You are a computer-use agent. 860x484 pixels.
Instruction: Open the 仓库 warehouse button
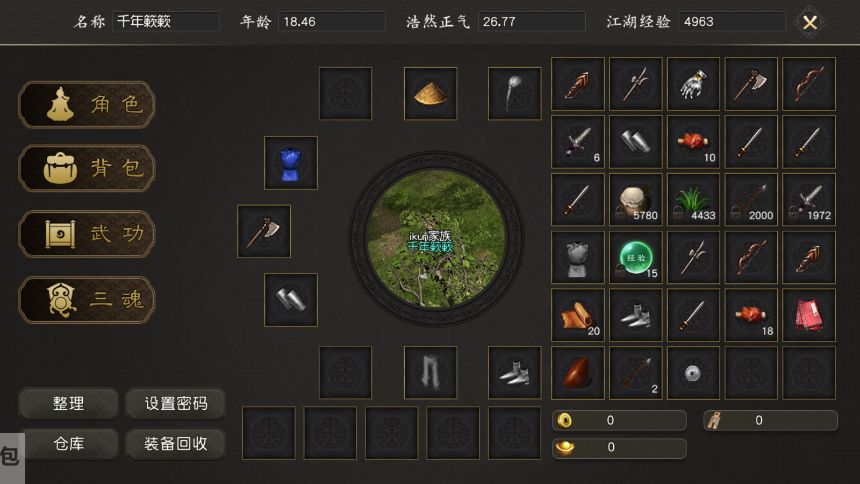(x=69, y=443)
